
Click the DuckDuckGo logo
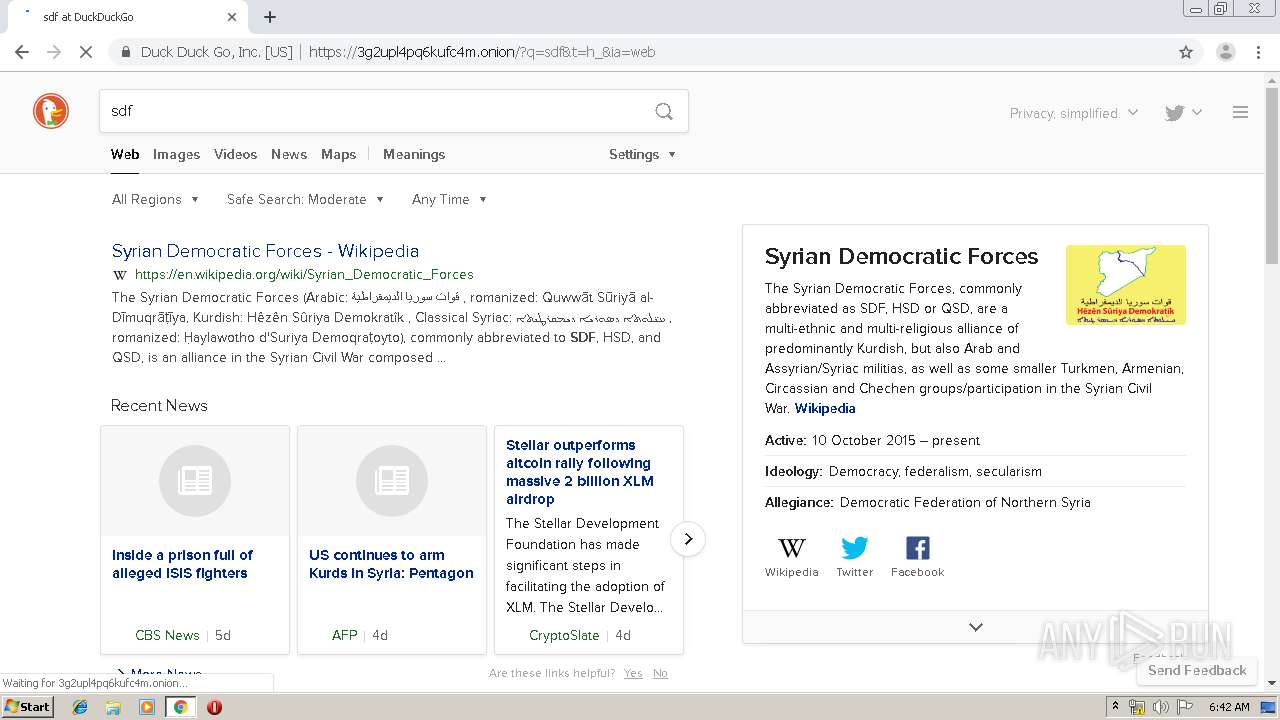[x=51, y=111]
